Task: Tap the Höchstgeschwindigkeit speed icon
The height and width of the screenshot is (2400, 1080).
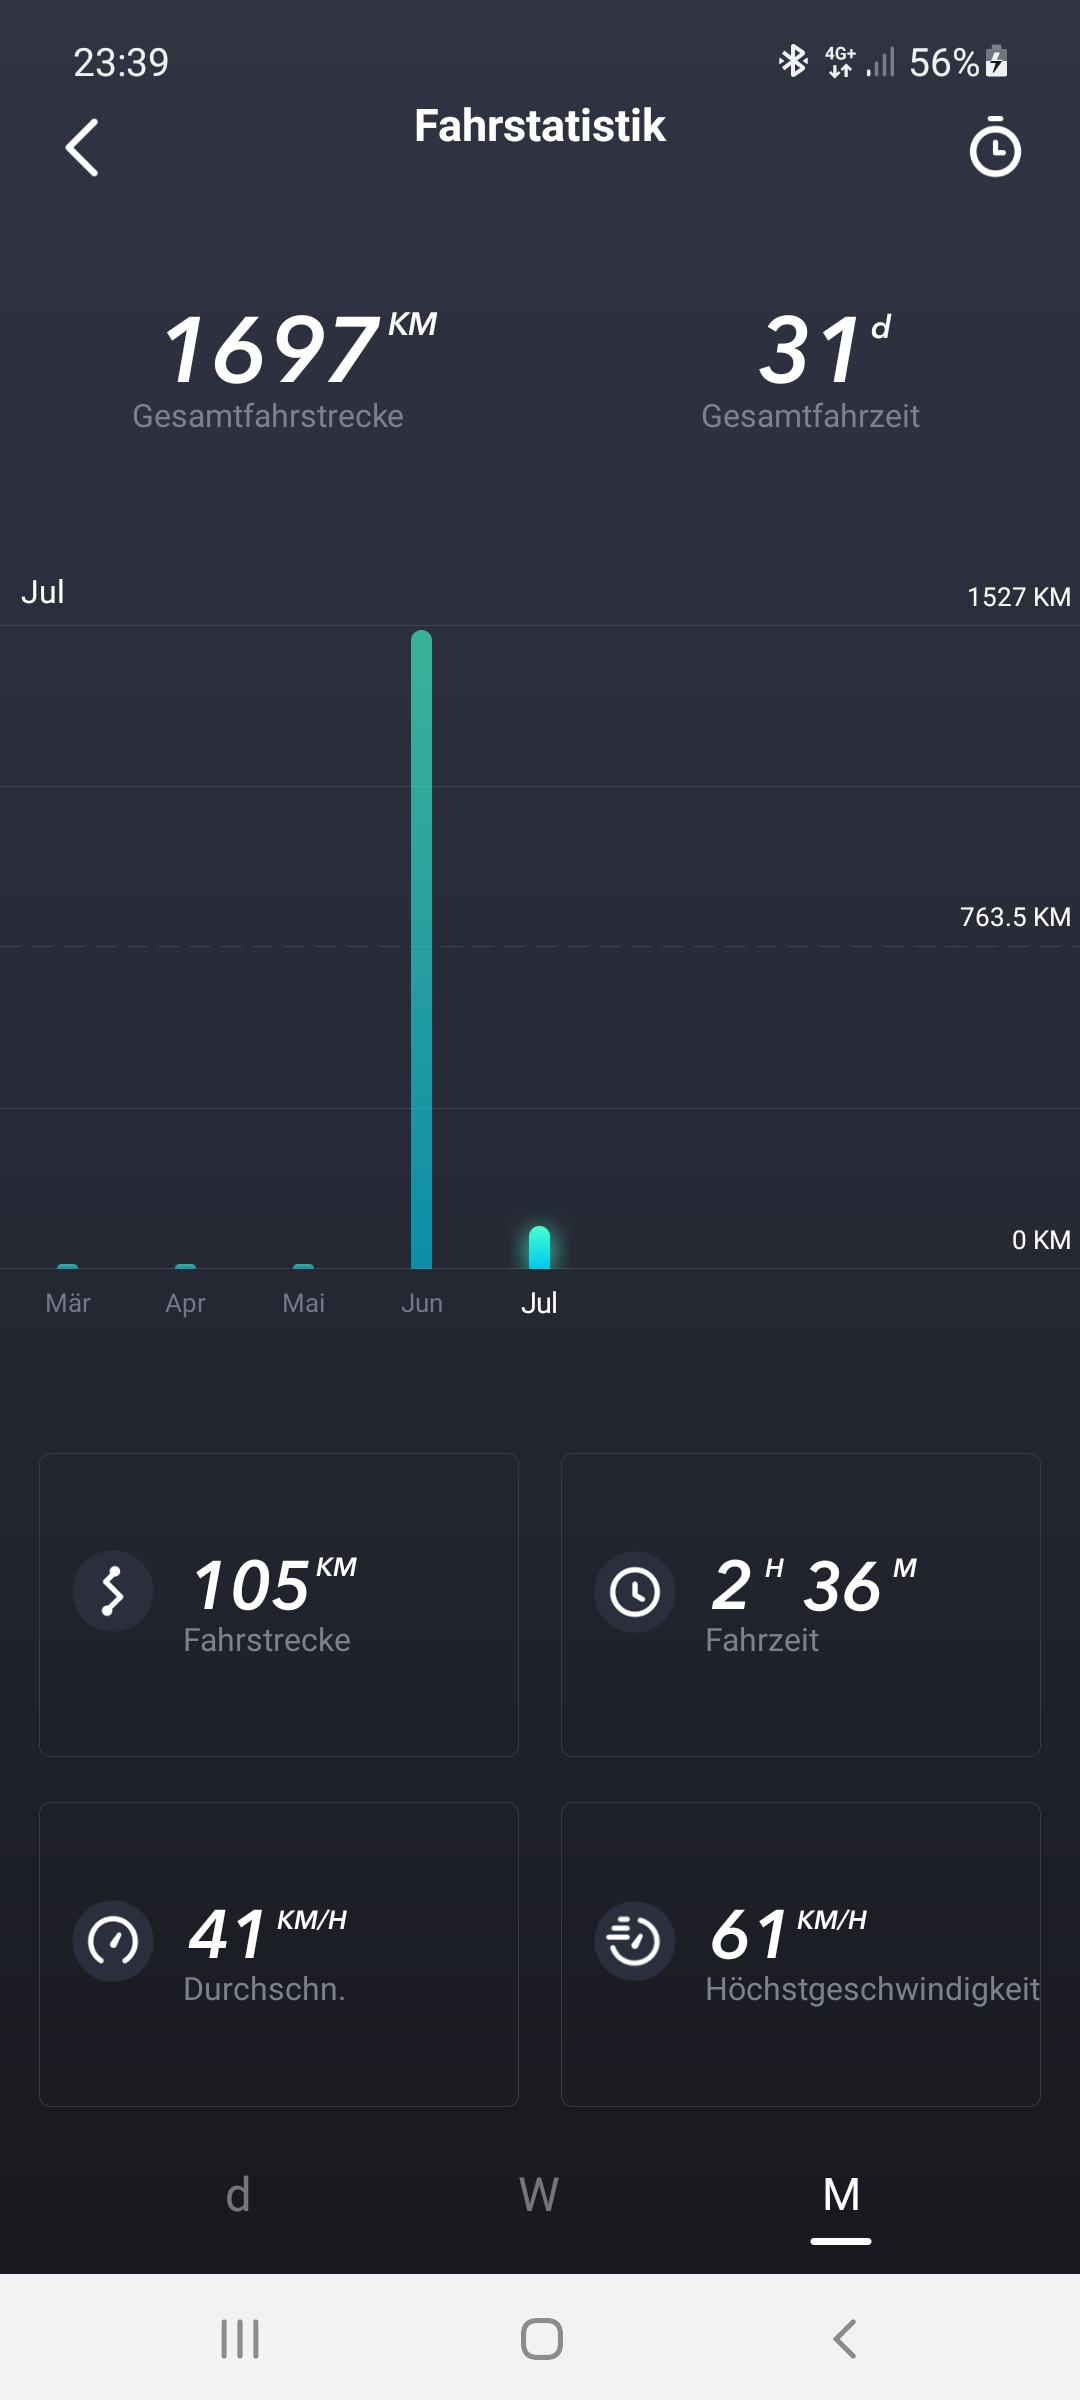Action: pyautogui.click(x=635, y=1941)
